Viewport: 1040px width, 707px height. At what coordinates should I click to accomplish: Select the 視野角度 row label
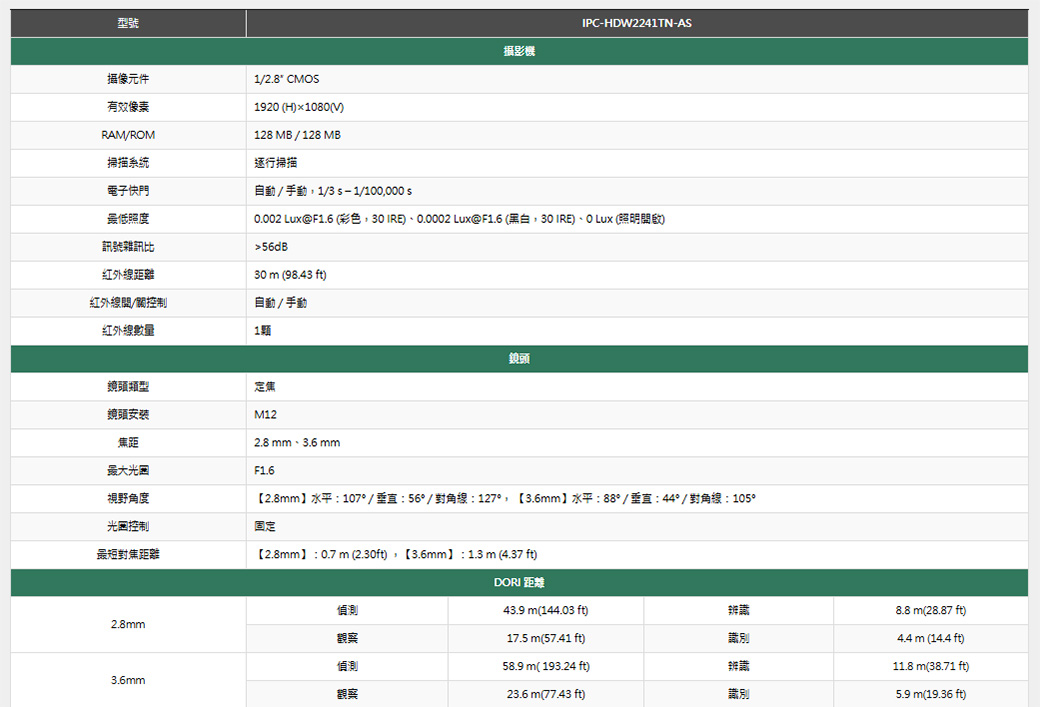[128, 499]
